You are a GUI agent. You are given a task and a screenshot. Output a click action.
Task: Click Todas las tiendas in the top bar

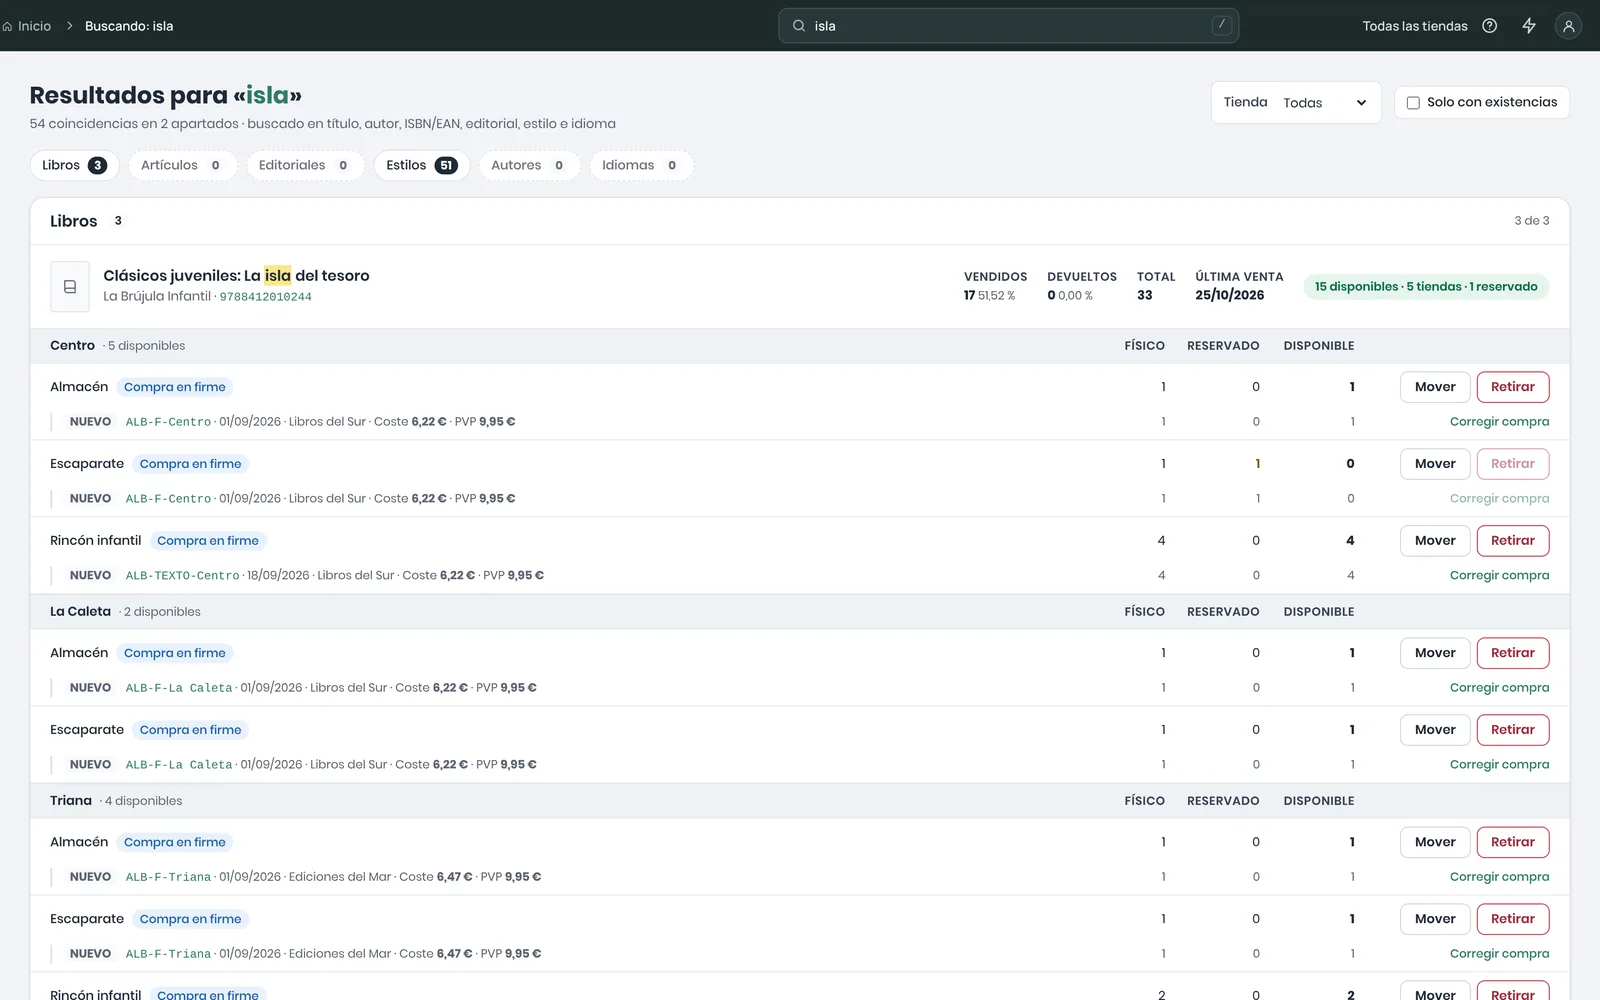click(x=1414, y=26)
